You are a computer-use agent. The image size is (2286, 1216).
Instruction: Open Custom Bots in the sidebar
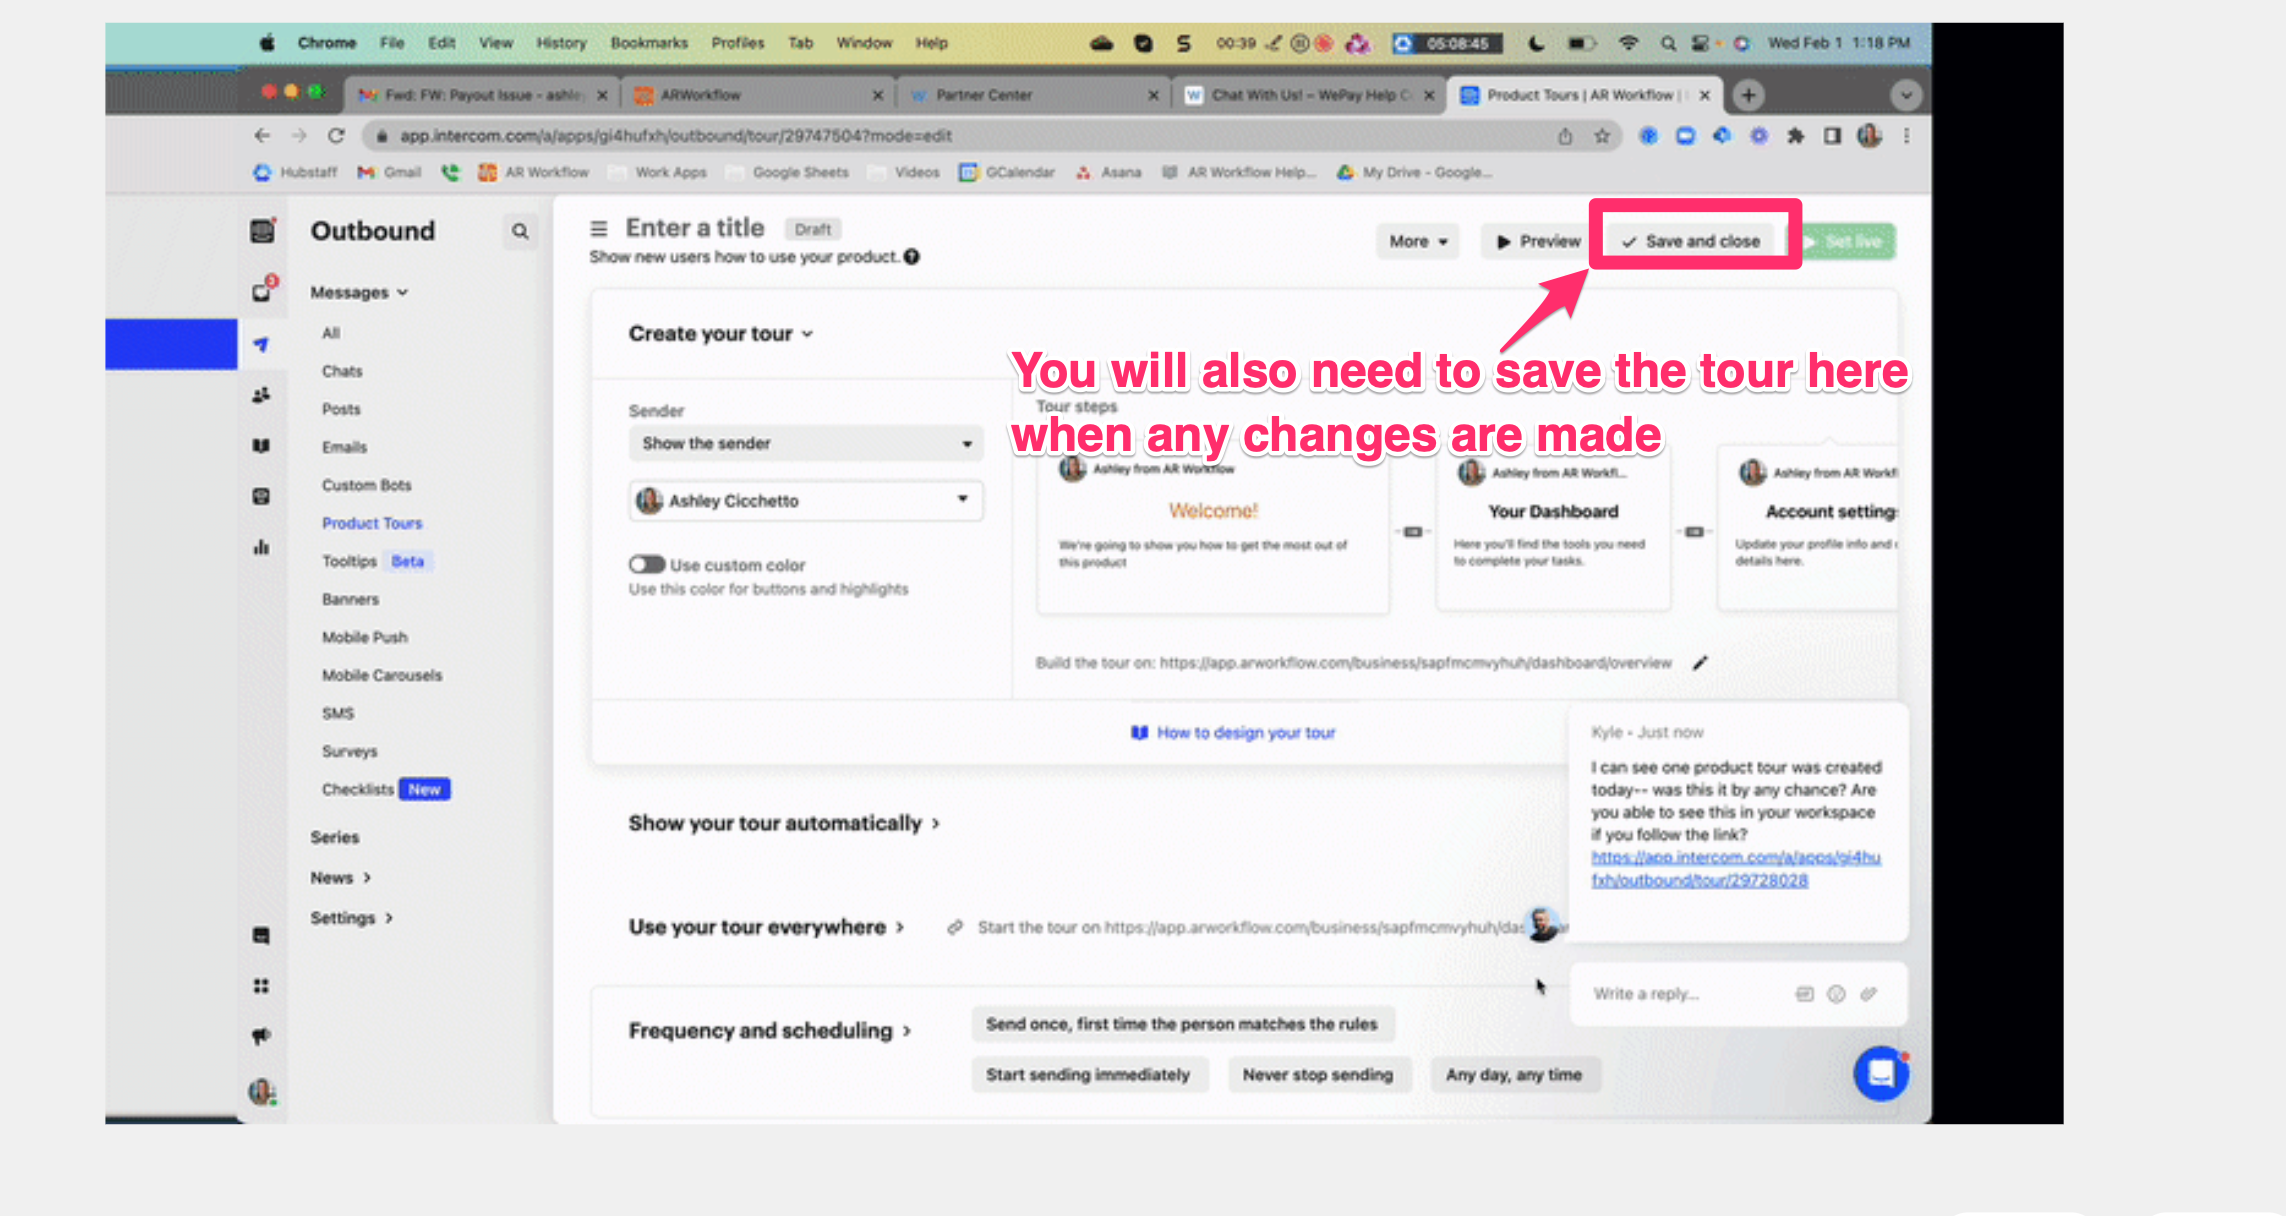point(367,485)
